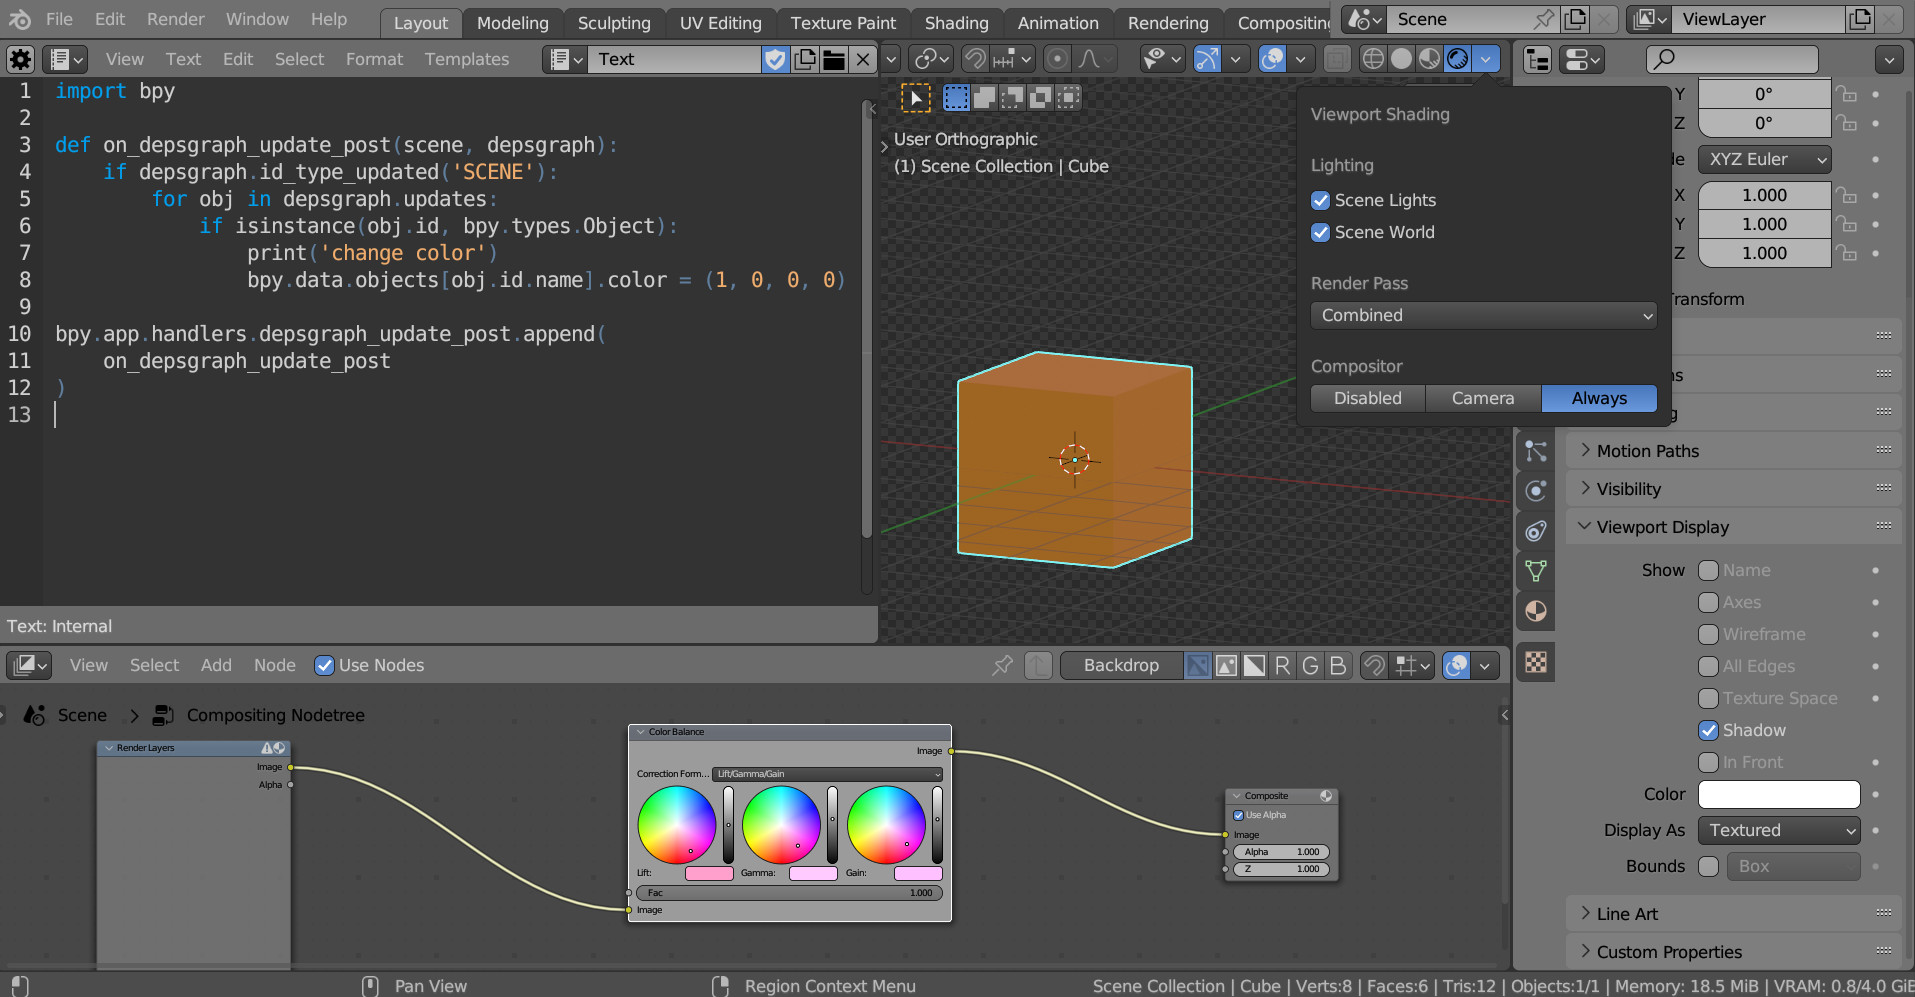Viewport: 1915px width, 997px height.
Task: Set Compositor to Disabled
Action: [1367, 398]
